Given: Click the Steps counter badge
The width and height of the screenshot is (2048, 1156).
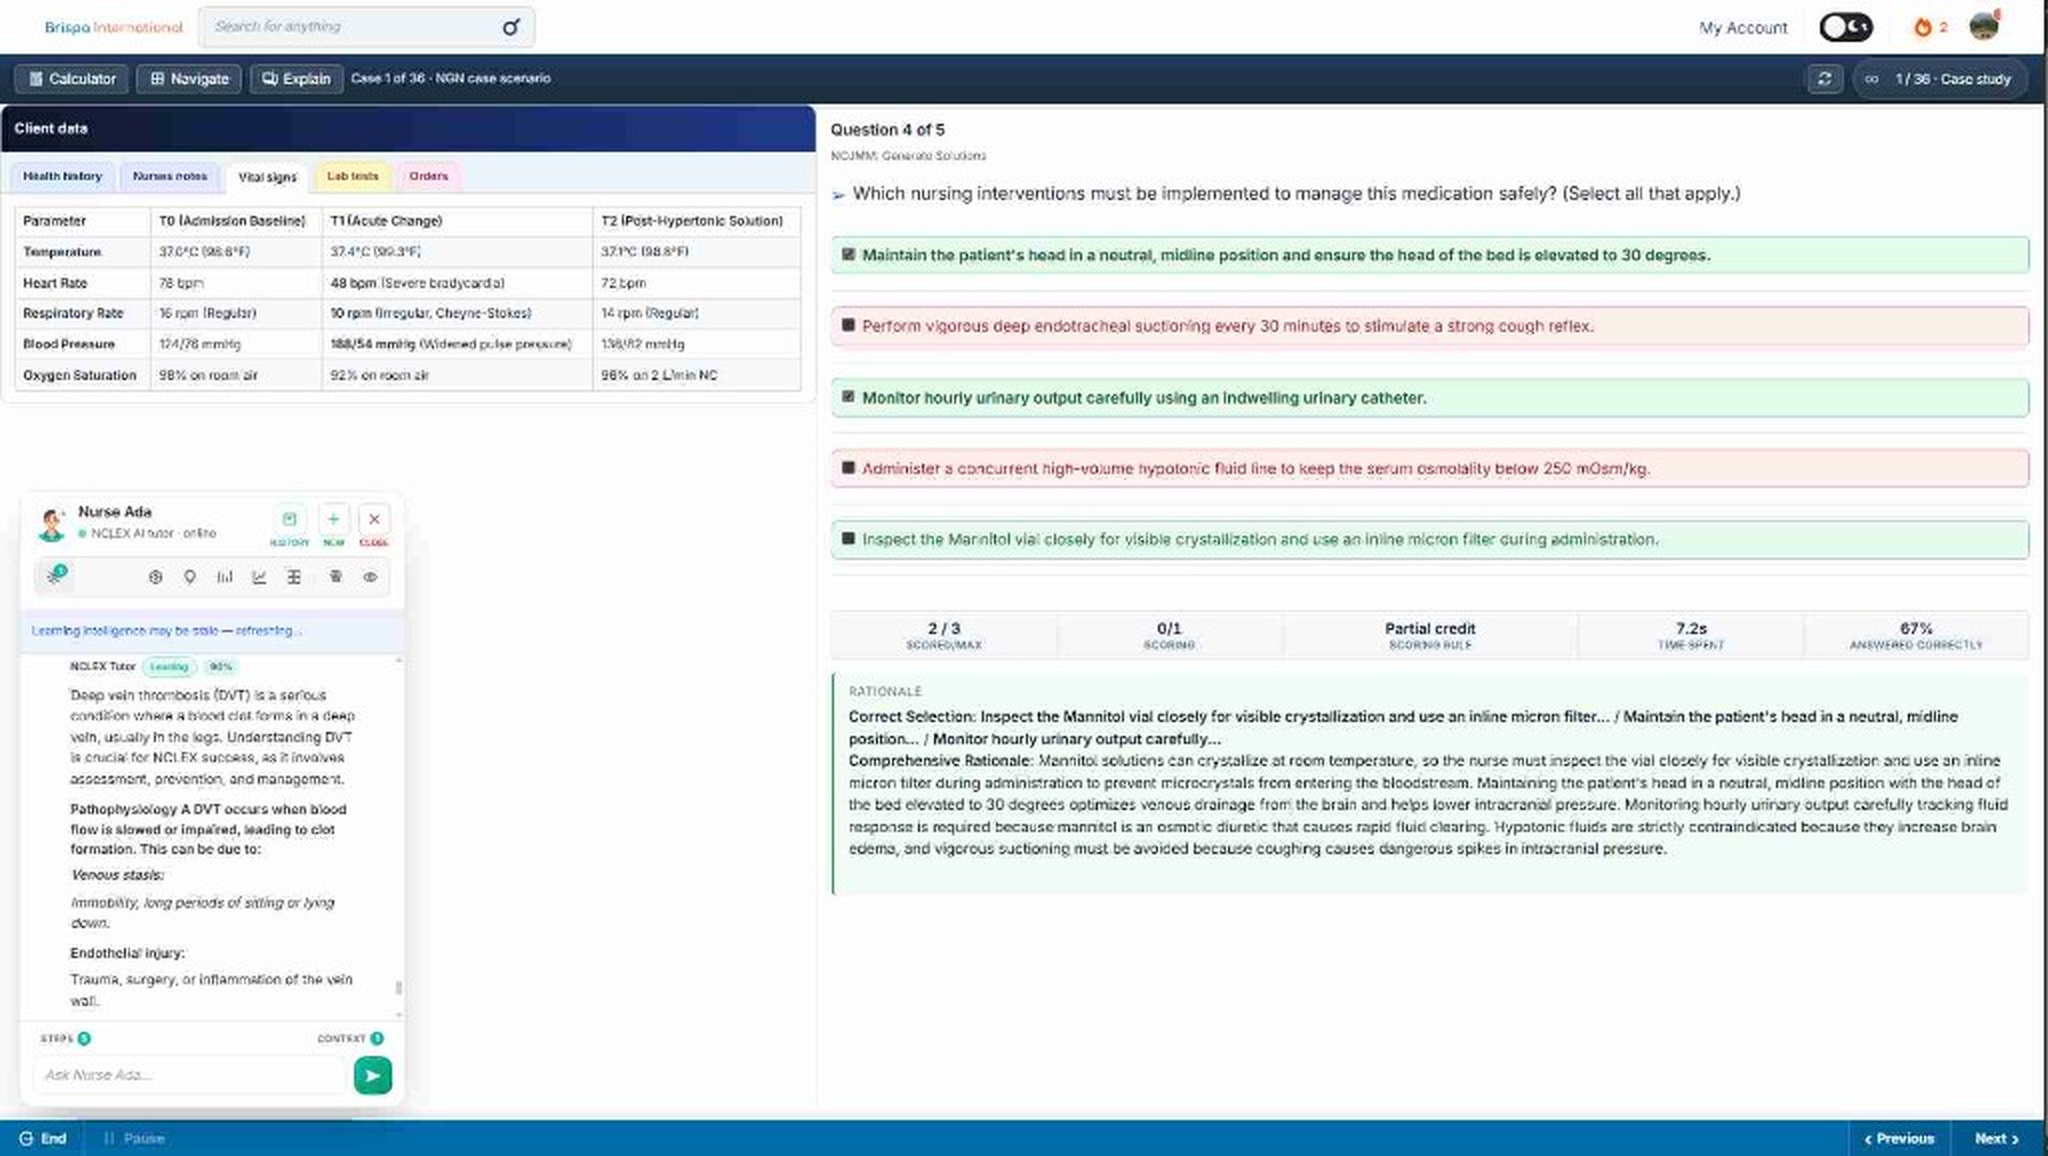Looking at the screenshot, I should point(84,1039).
